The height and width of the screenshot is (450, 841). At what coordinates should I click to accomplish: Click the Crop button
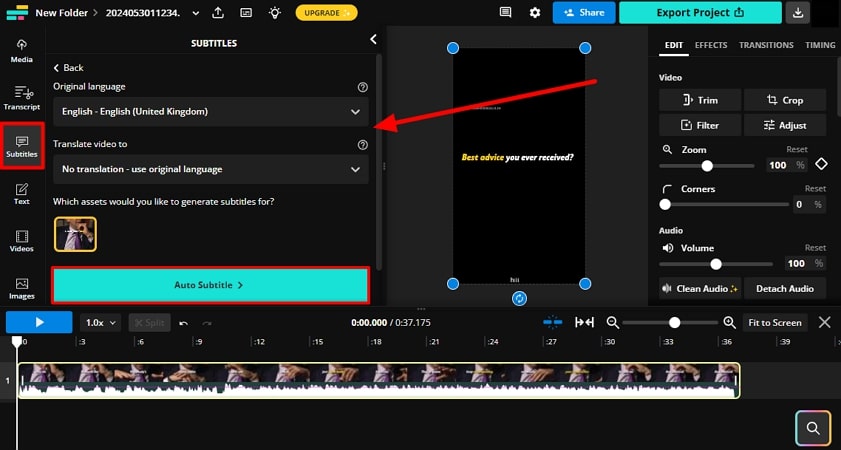click(x=785, y=100)
